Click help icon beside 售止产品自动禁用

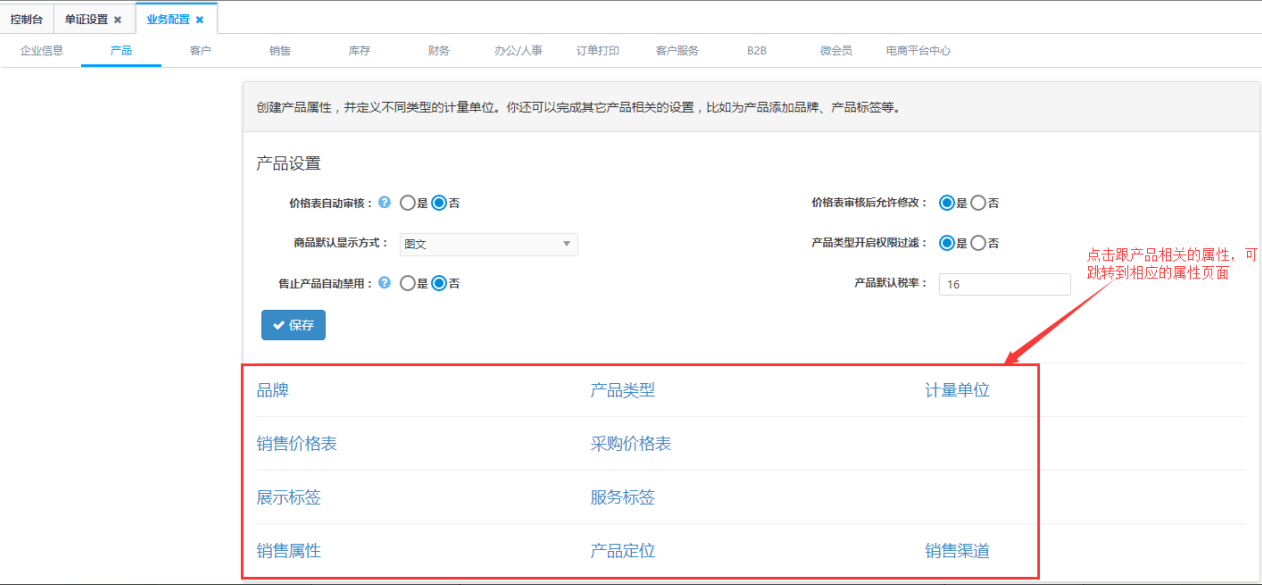(x=385, y=283)
